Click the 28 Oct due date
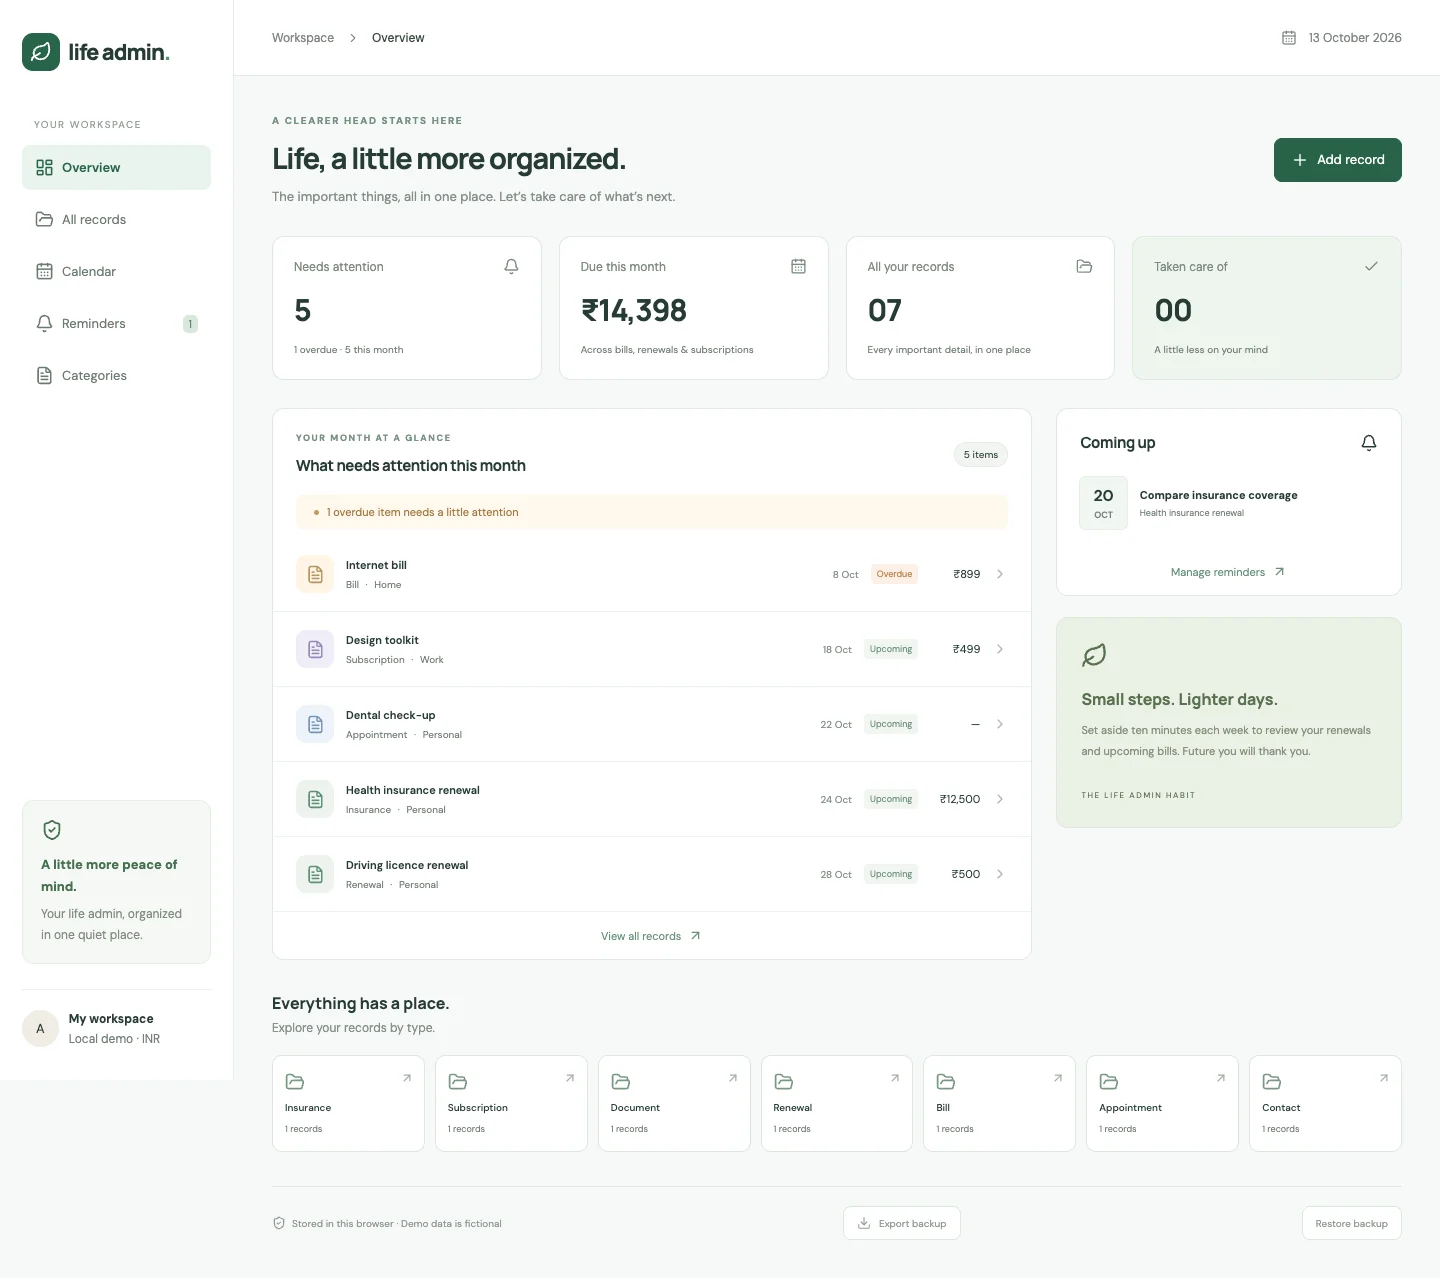The width and height of the screenshot is (1440, 1278). pos(836,875)
